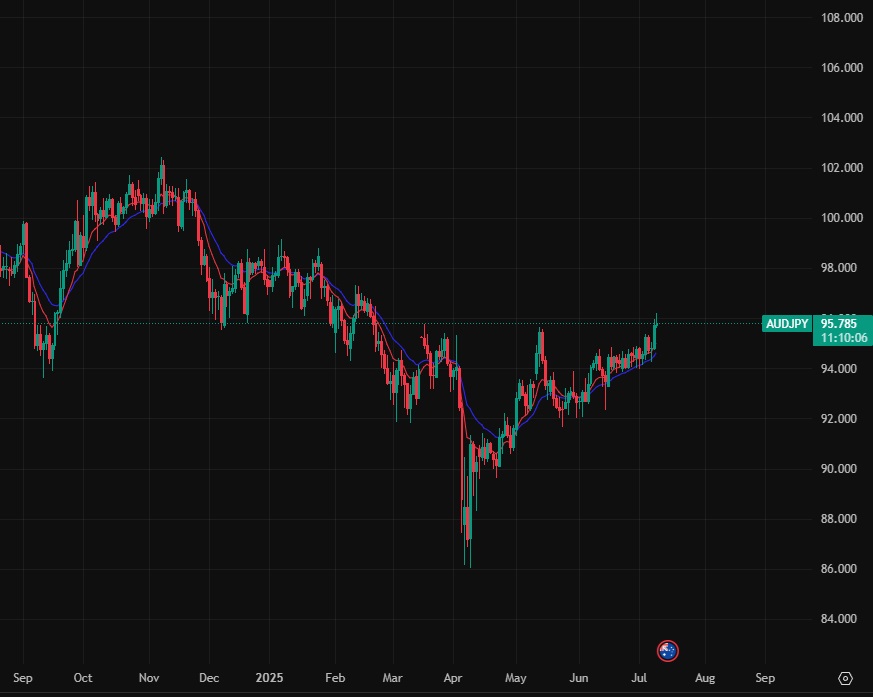Click the May label on time axis
Screen dimensions: 873x697
[516, 678]
